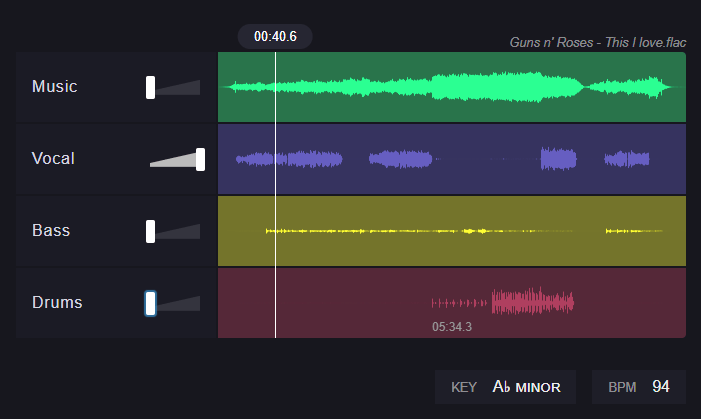Click the Music volume slider handle

tap(150, 87)
